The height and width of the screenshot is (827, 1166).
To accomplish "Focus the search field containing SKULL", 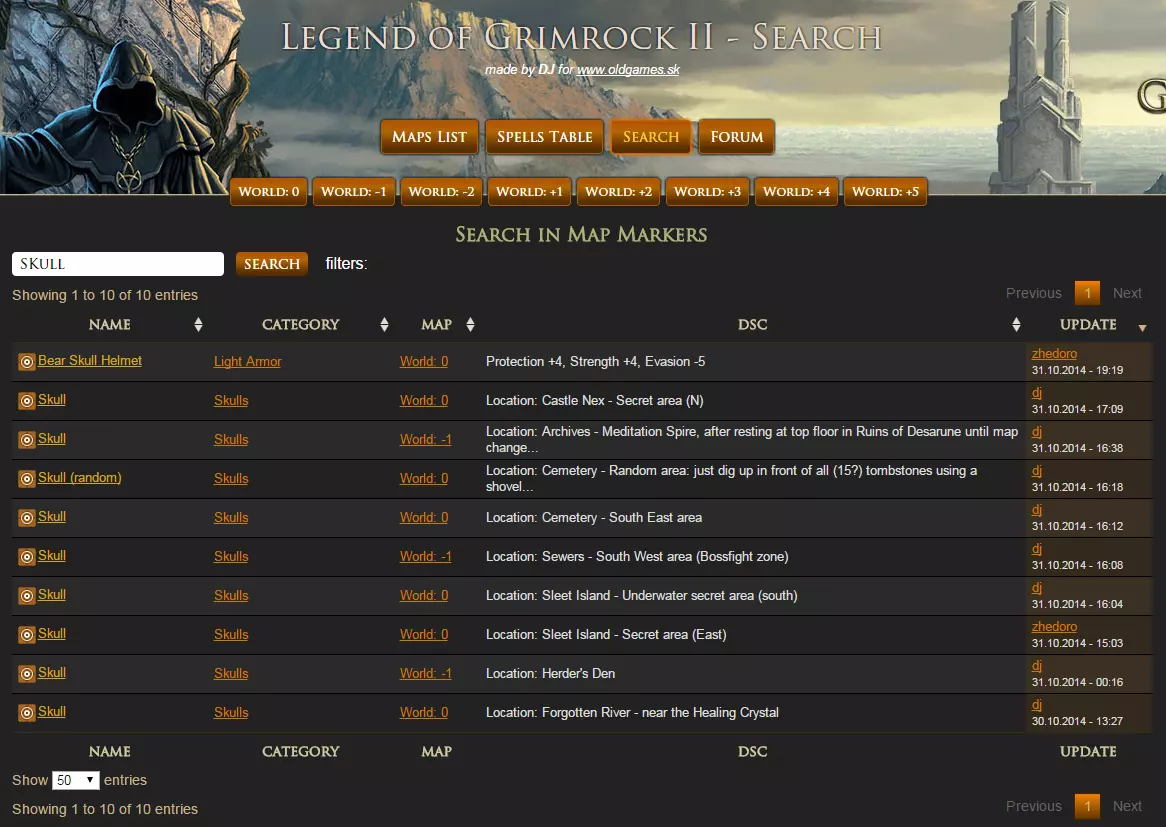I will pyautogui.click(x=117, y=264).
